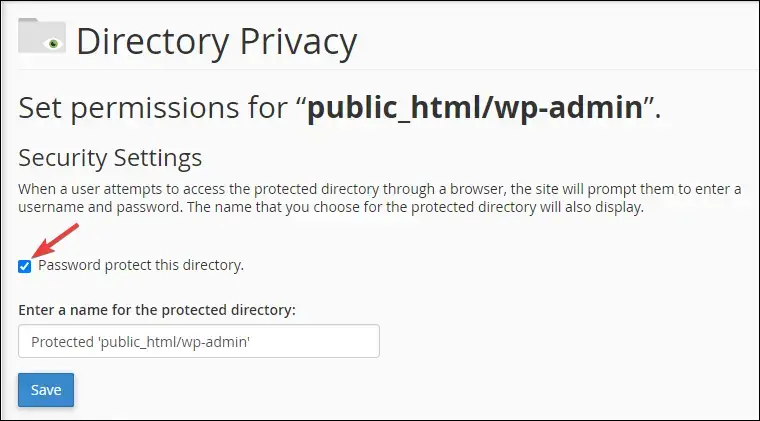Click the Save button
760x421 pixels.
(46, 390)
